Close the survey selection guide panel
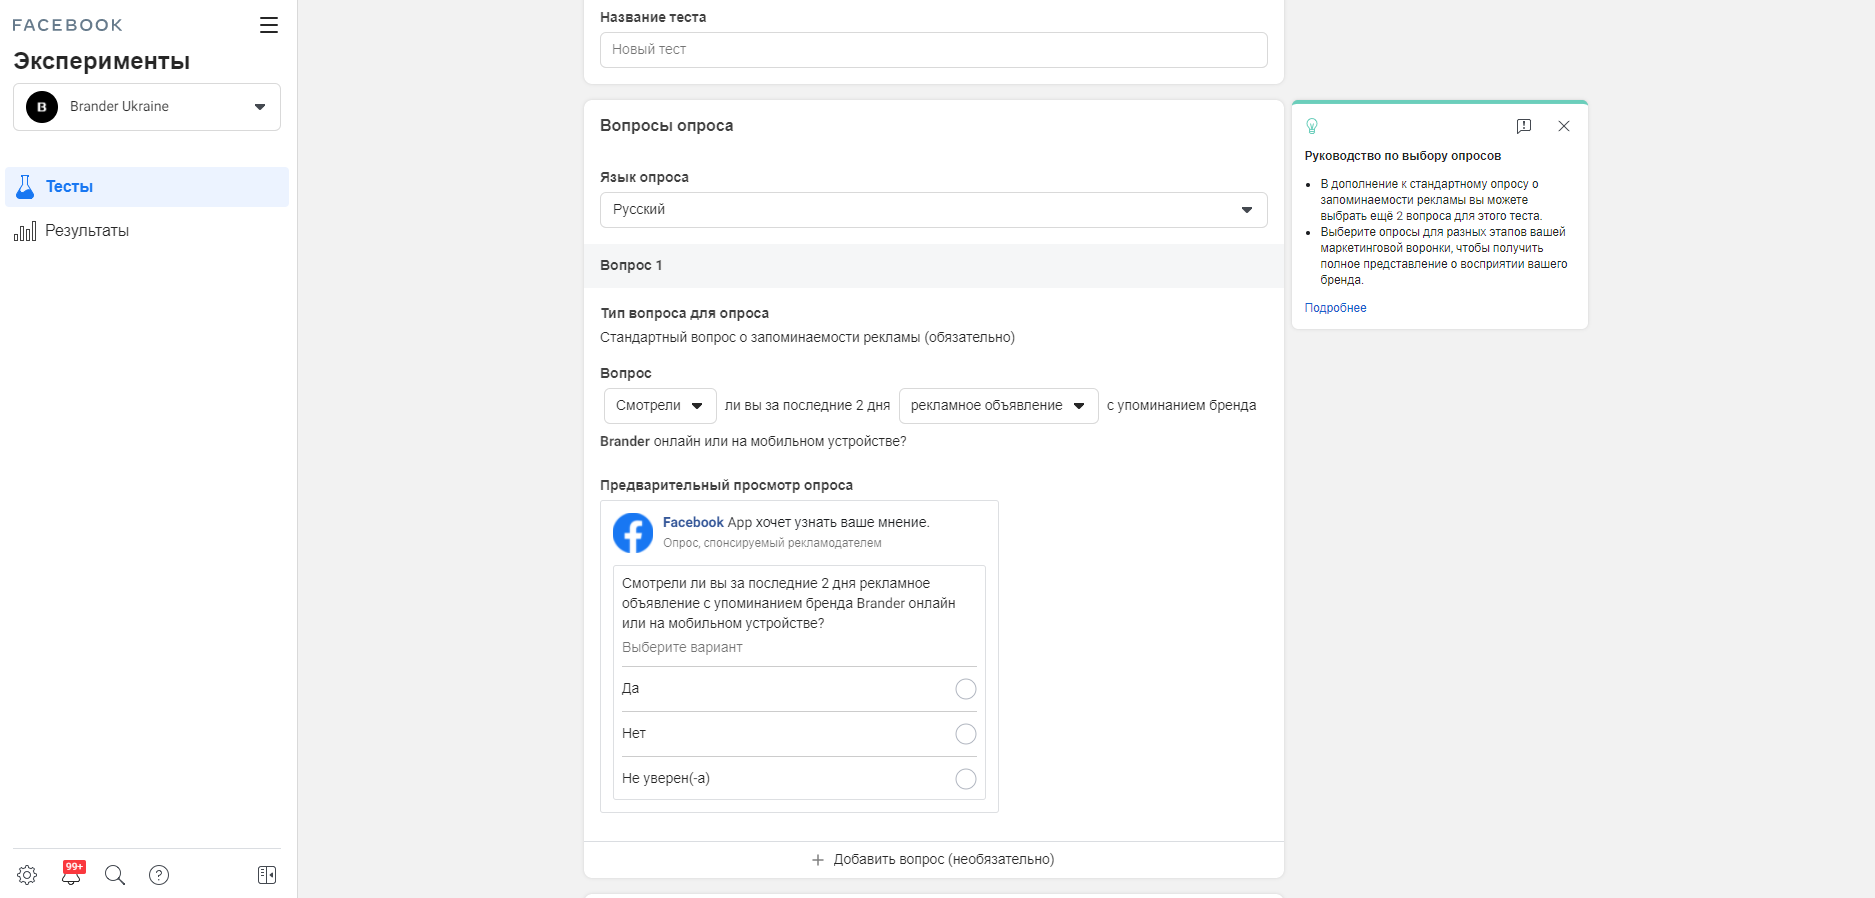1875x898 pixels. click(x=1564, y=126)
